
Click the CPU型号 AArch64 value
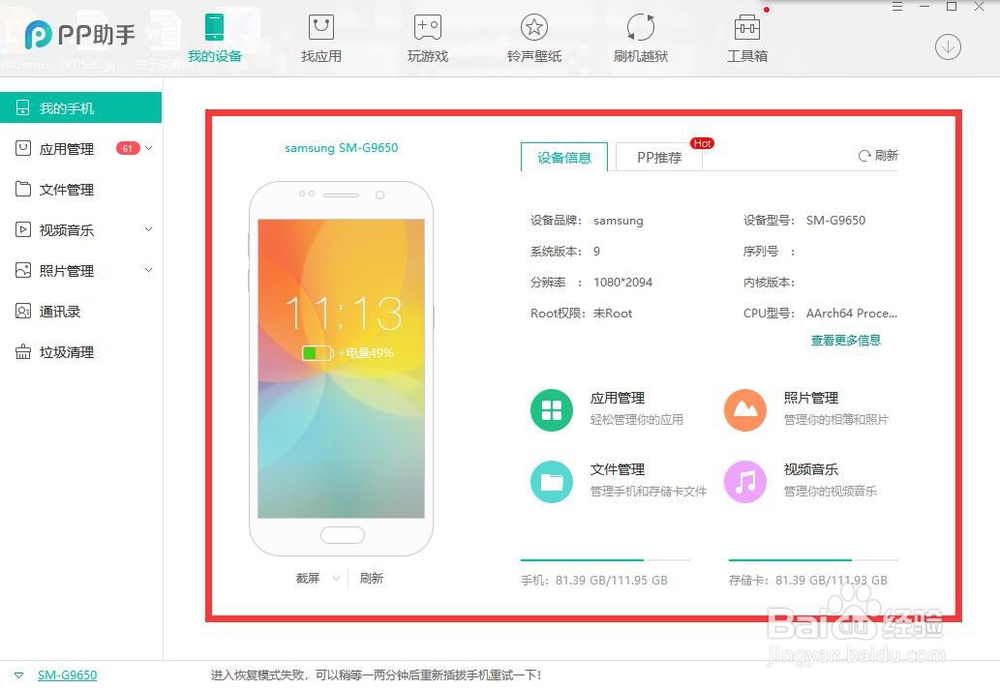coord(851,313)
